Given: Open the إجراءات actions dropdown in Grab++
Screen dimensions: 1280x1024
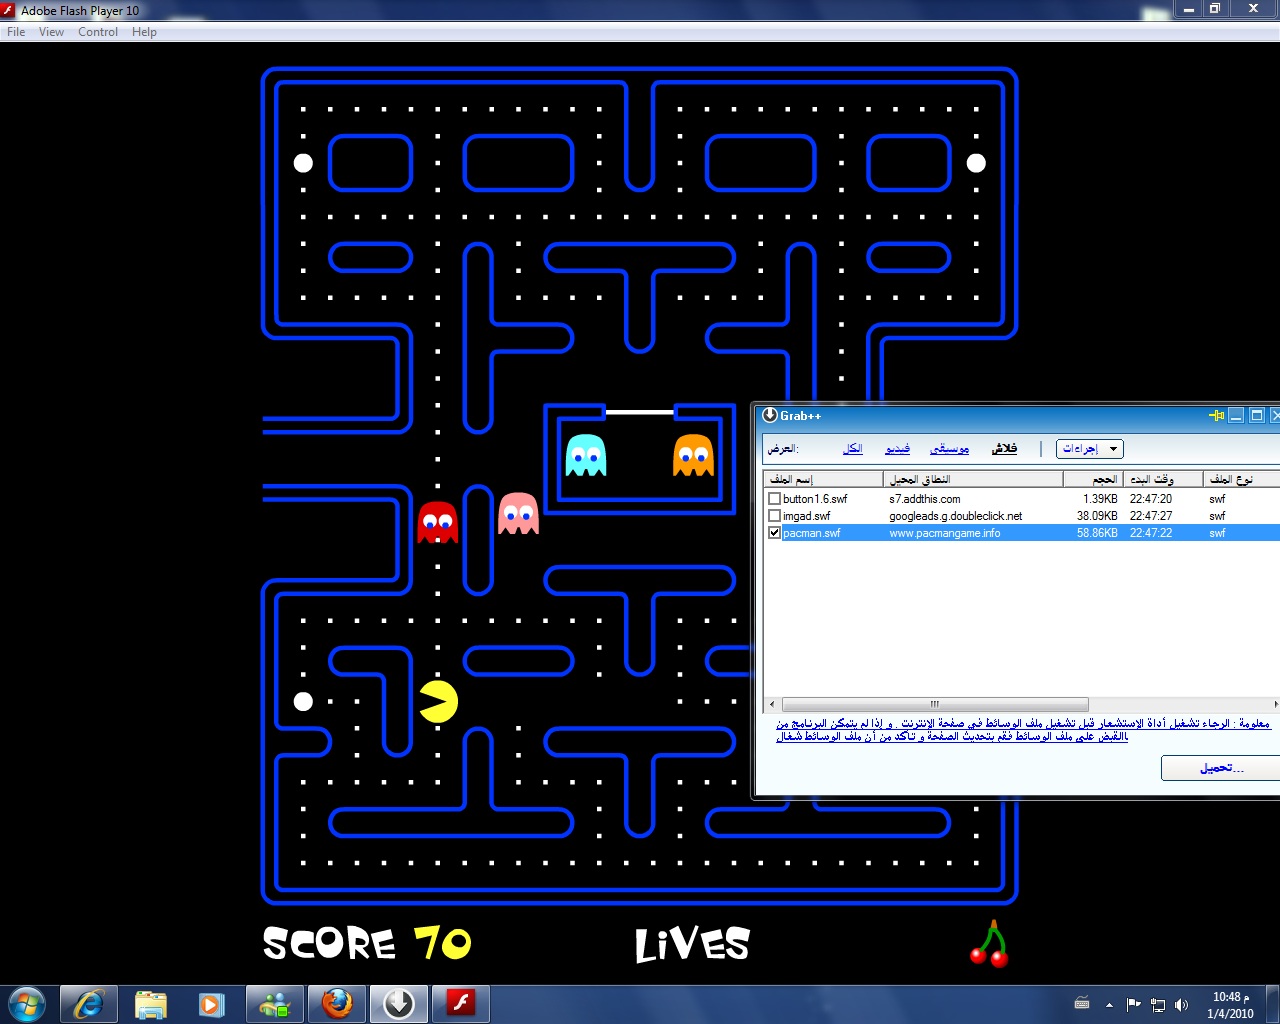Looking at the screenshot, I should click(x=1090, y=449).
